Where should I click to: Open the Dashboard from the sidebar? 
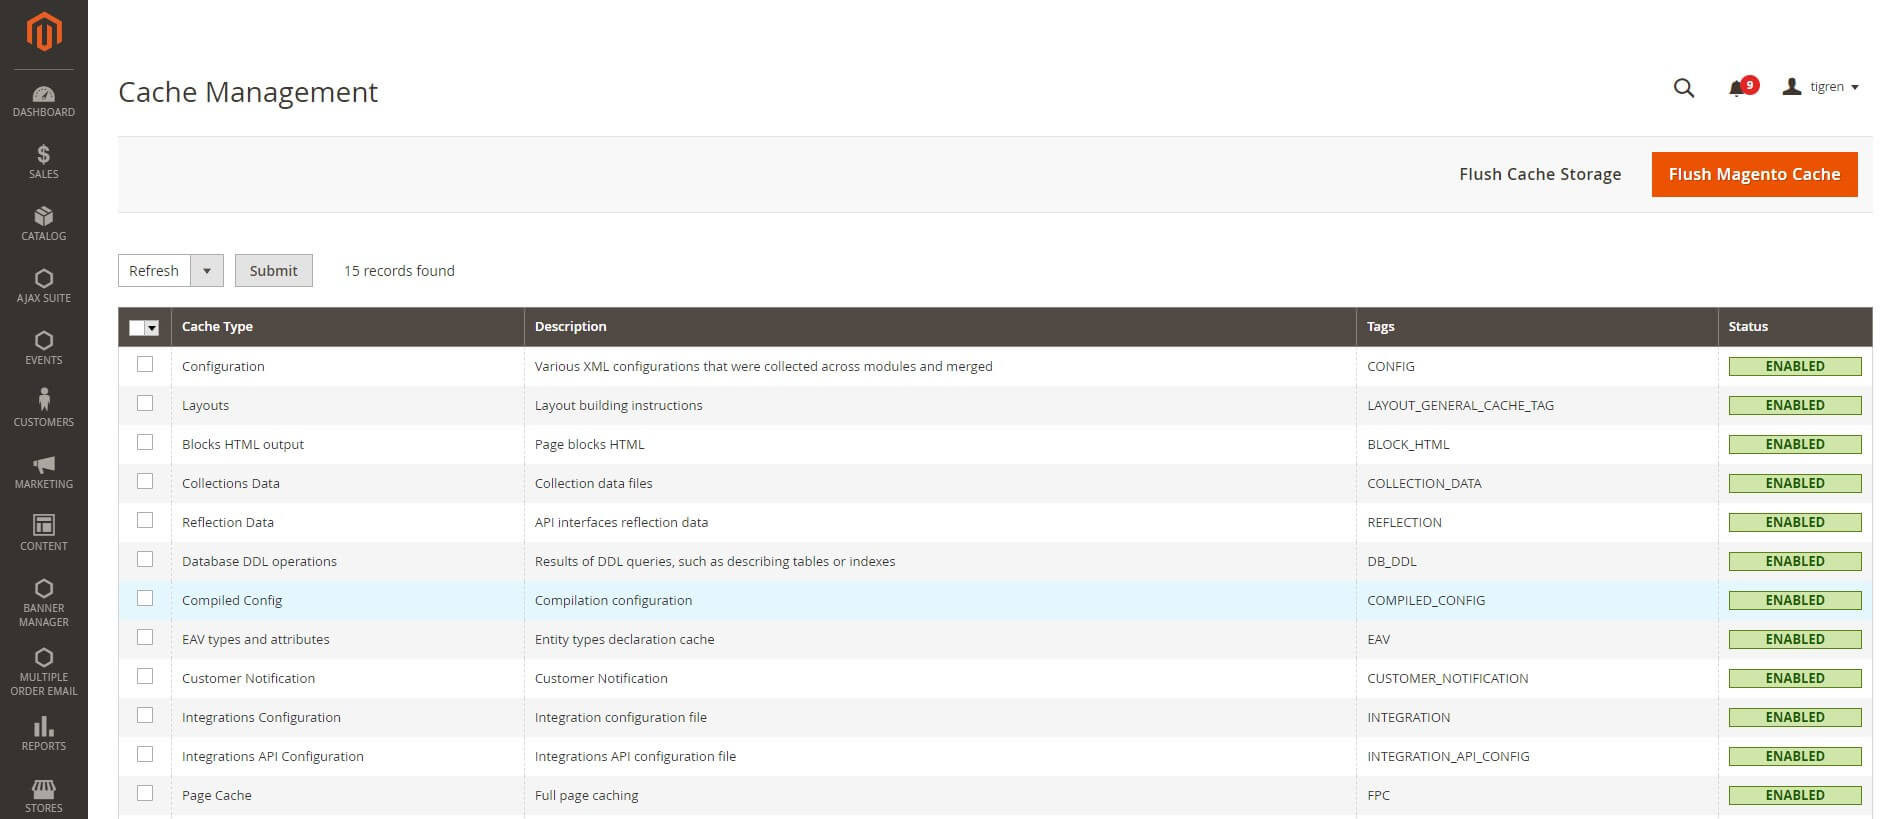click(43, 102)
